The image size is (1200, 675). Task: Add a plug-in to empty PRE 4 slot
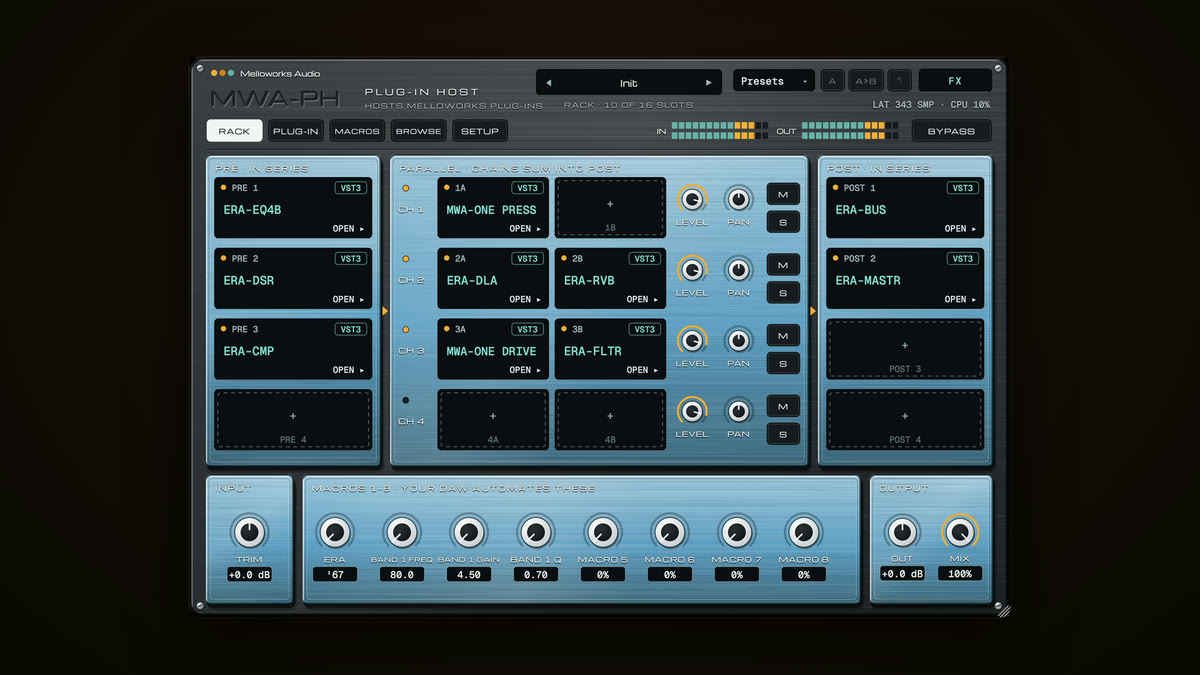pos(293,420)
